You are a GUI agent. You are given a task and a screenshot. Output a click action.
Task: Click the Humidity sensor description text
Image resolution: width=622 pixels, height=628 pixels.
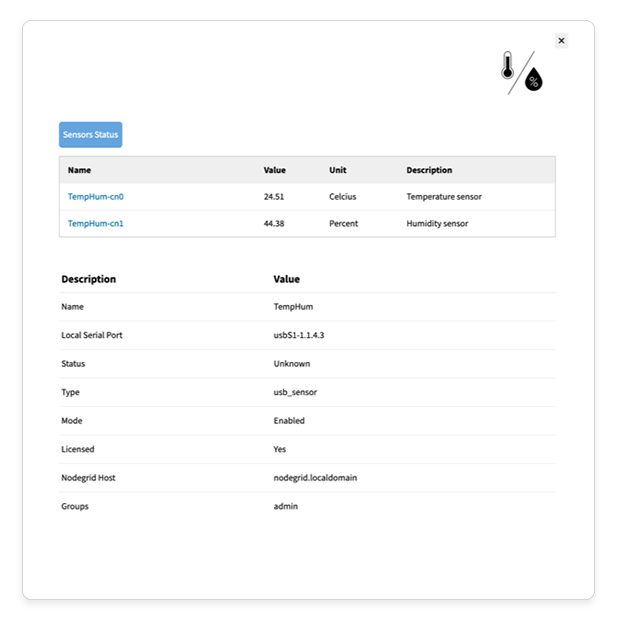click(437, 224)
